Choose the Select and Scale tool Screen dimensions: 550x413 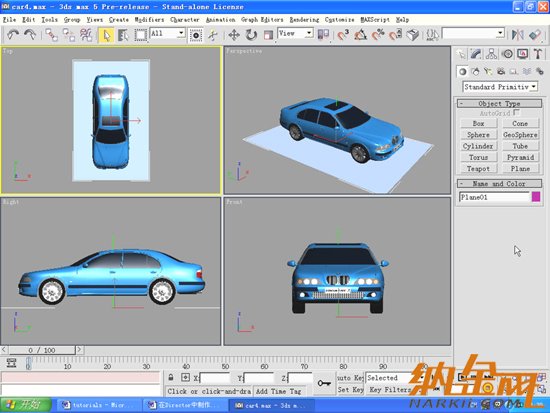pyautogui.click(x=268, y=35)
